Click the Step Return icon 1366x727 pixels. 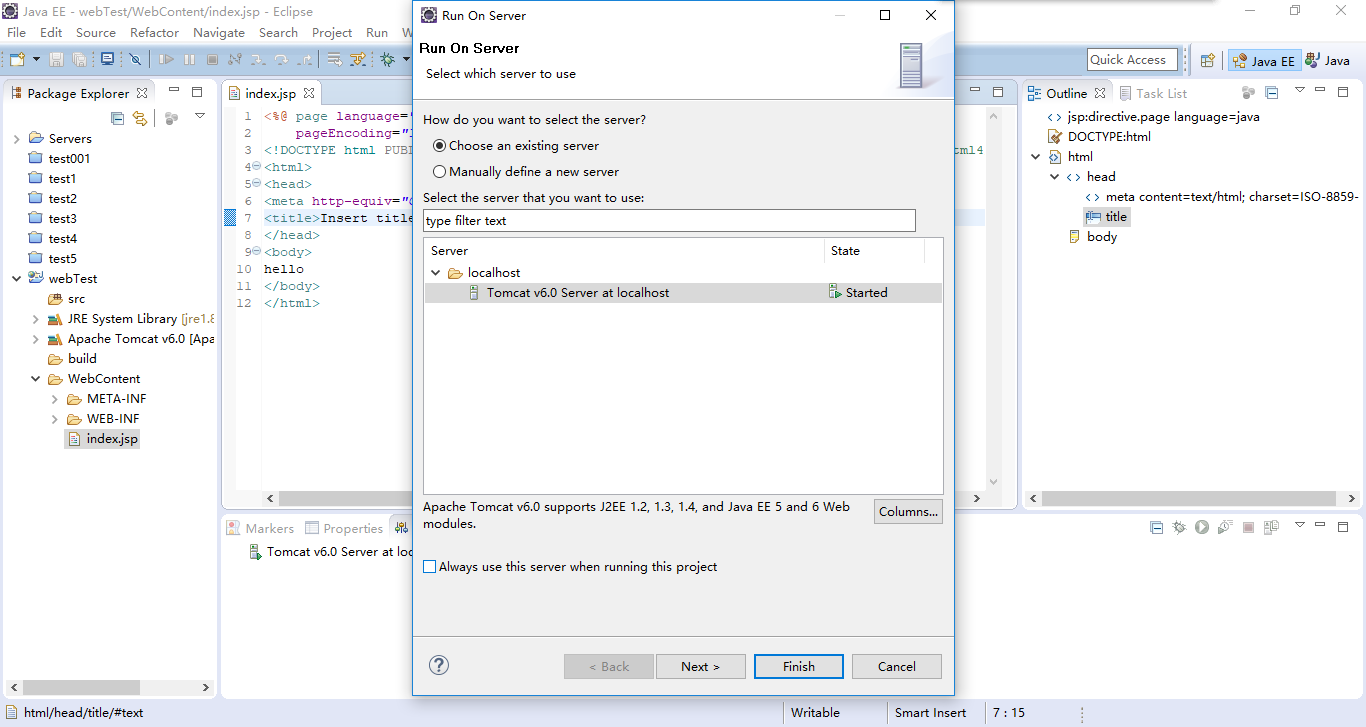(304, 60)
